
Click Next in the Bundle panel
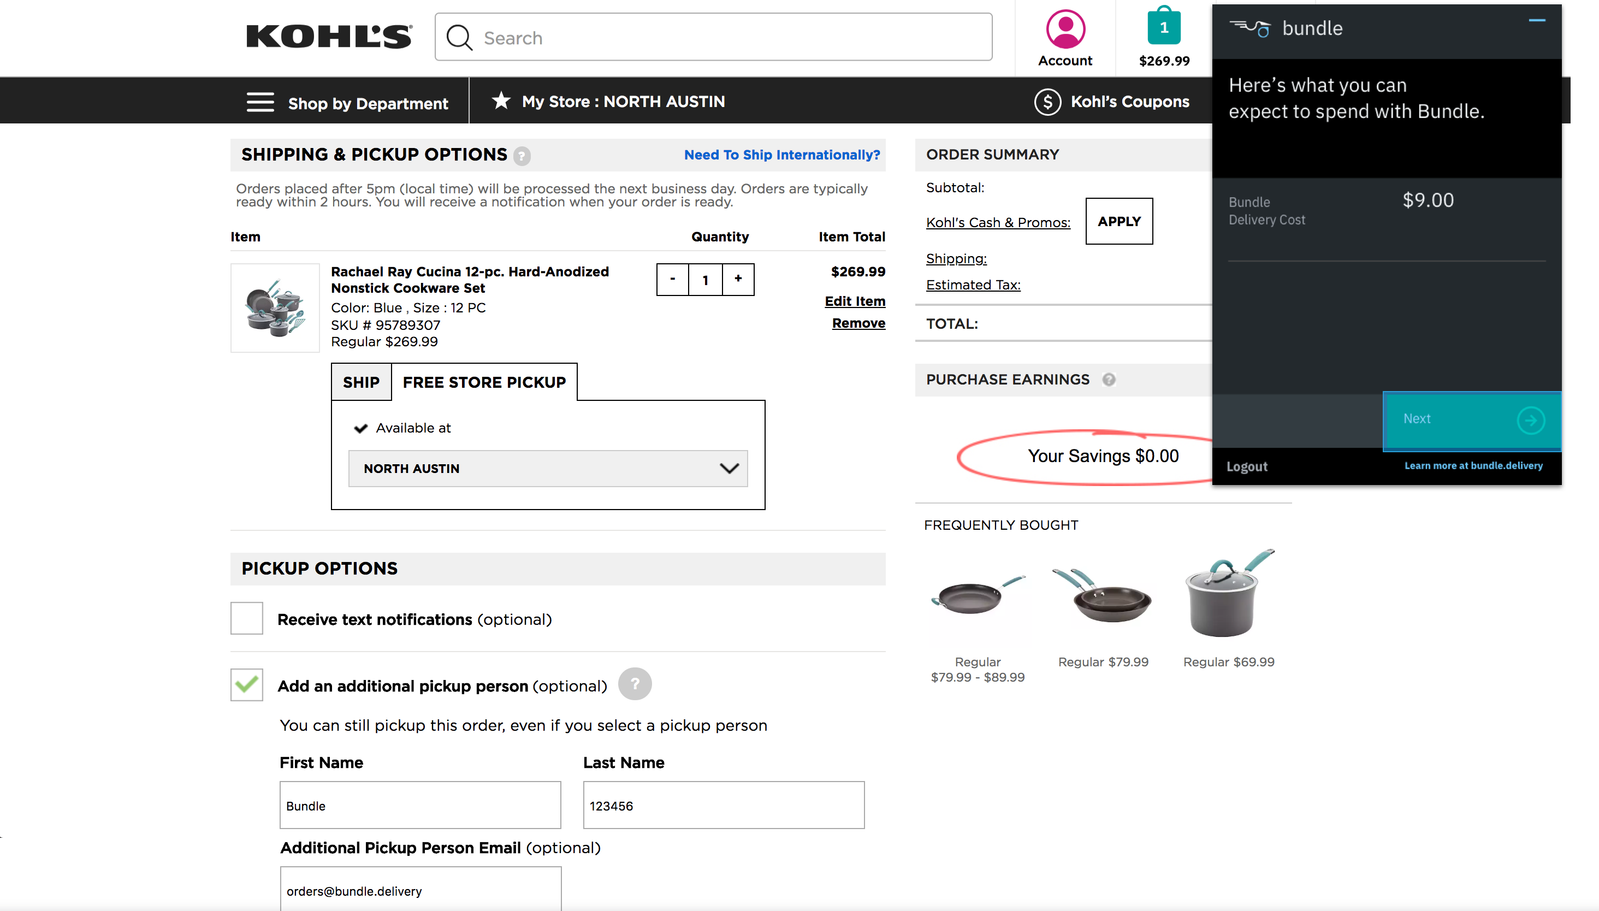point(1472,420)
